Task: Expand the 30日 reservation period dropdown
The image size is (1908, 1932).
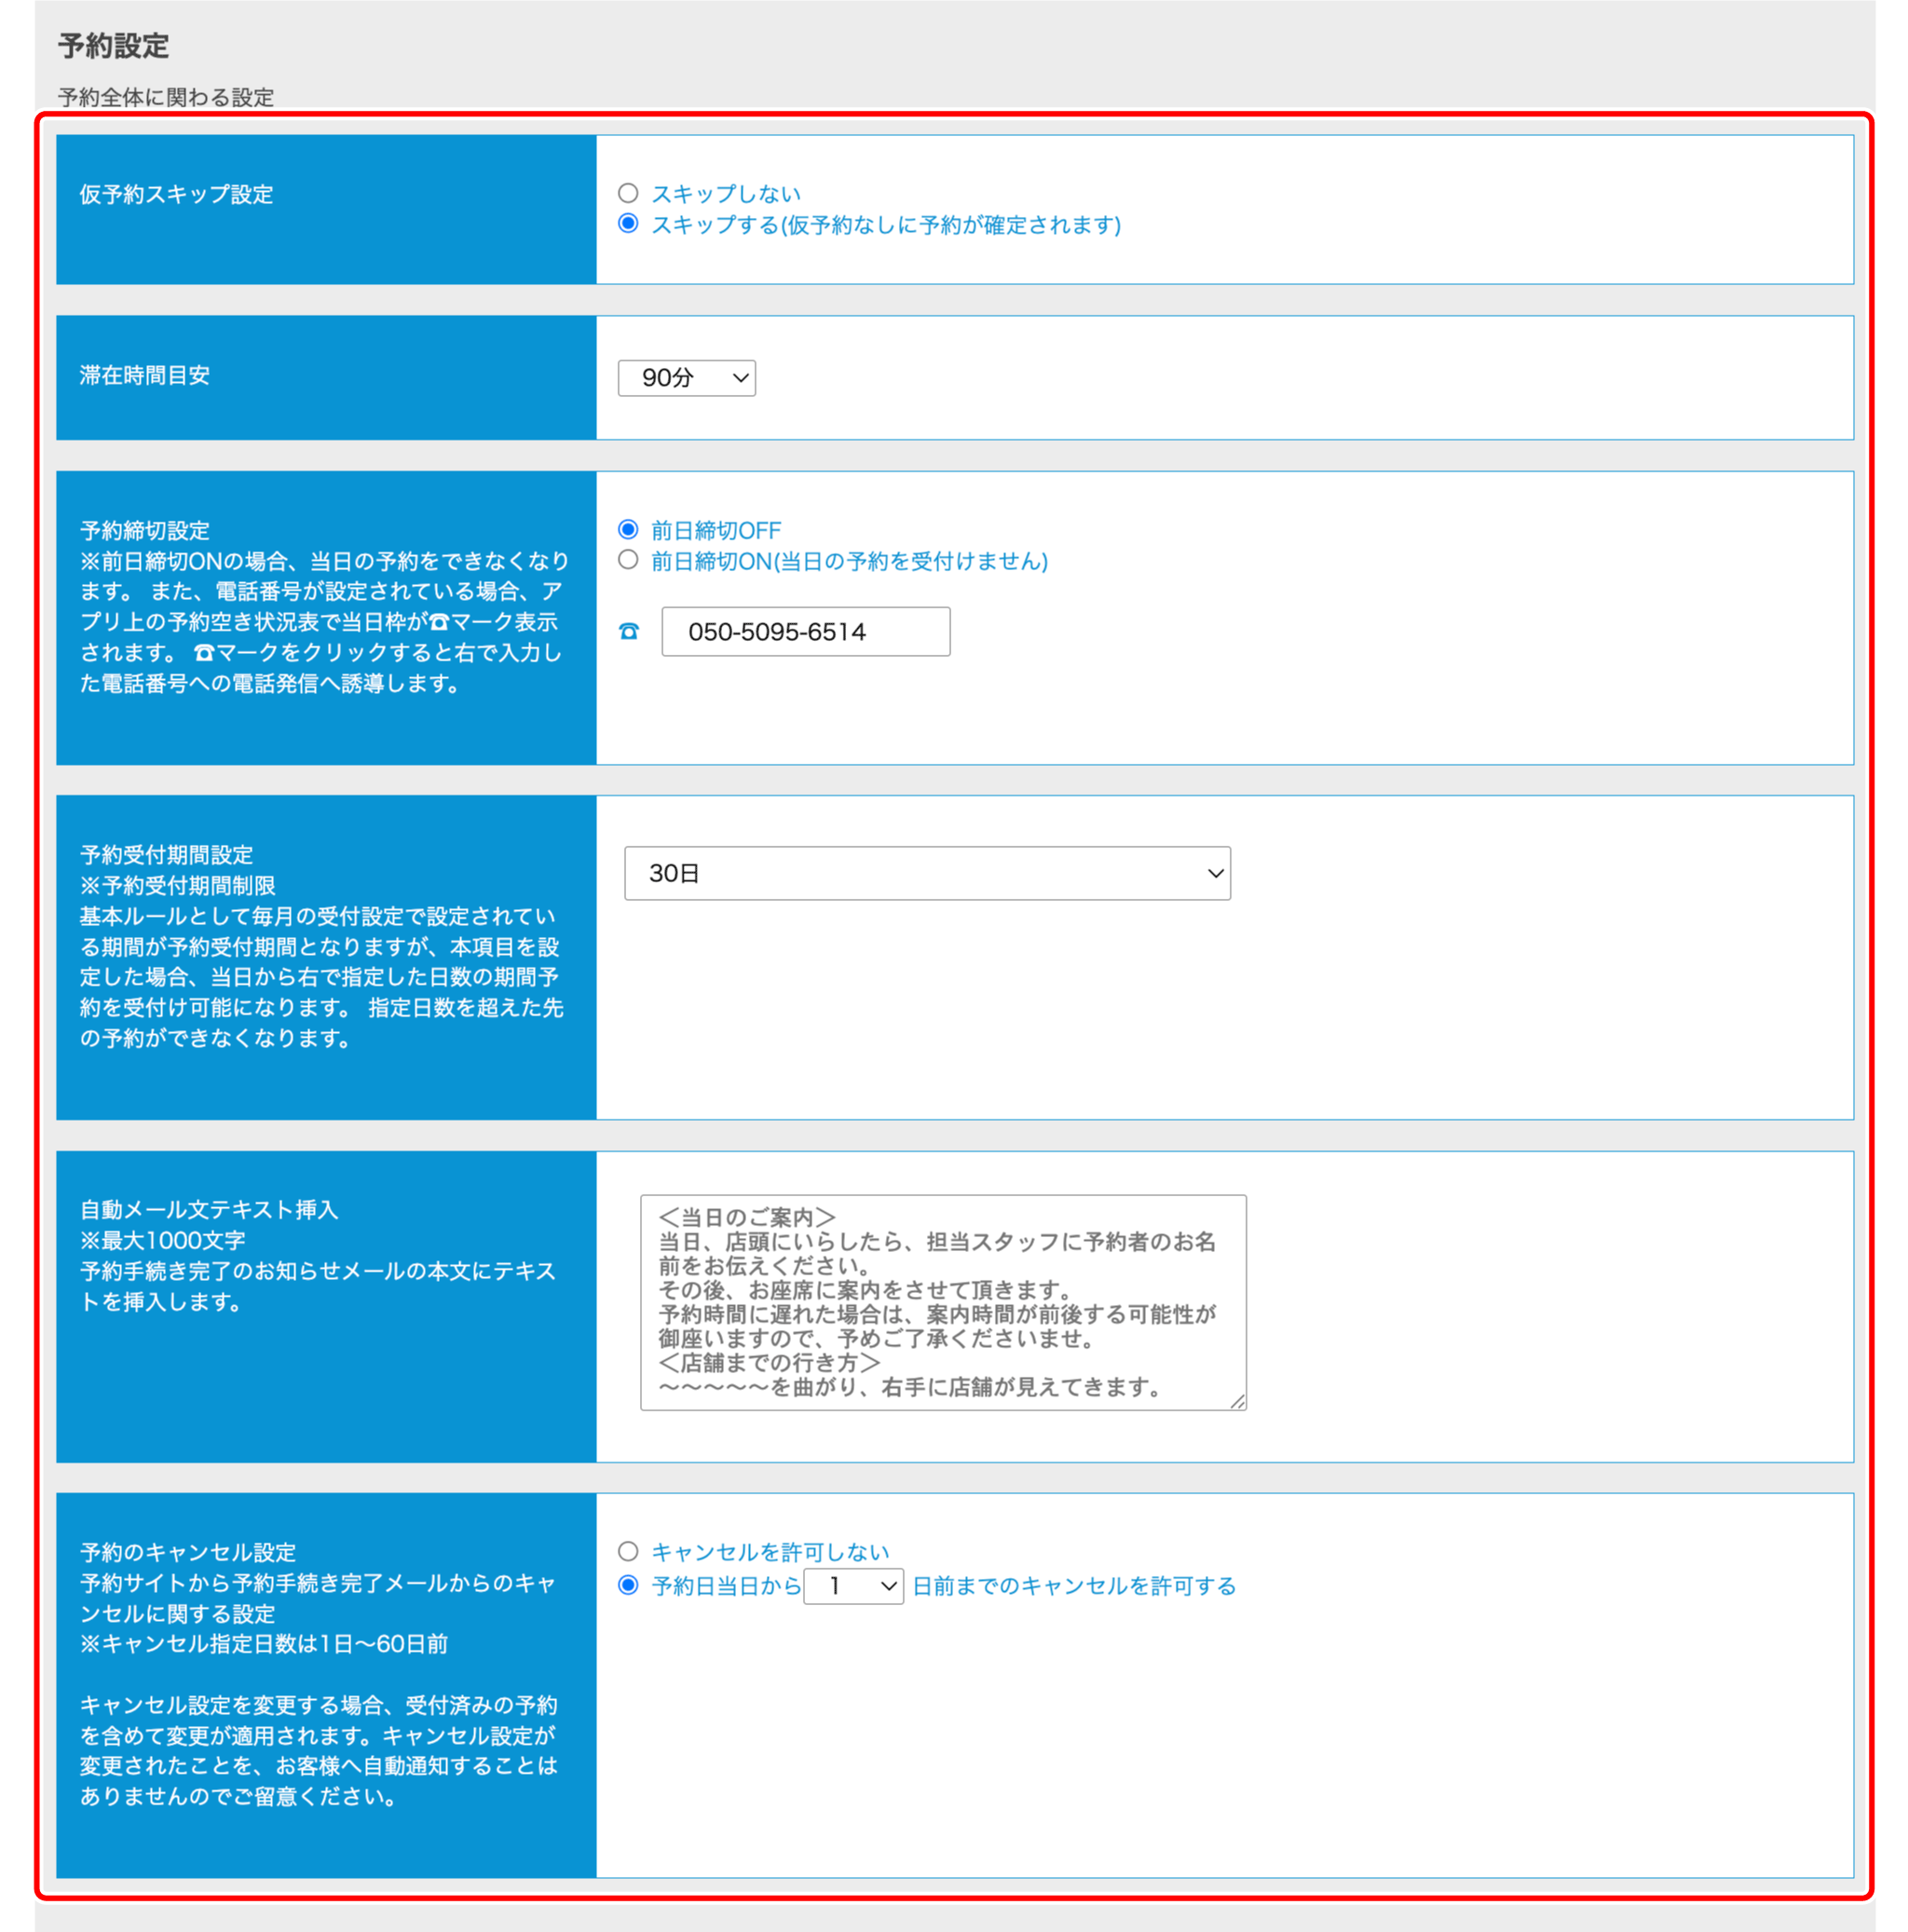Action: pyautogui.click(x=926, y=873)
